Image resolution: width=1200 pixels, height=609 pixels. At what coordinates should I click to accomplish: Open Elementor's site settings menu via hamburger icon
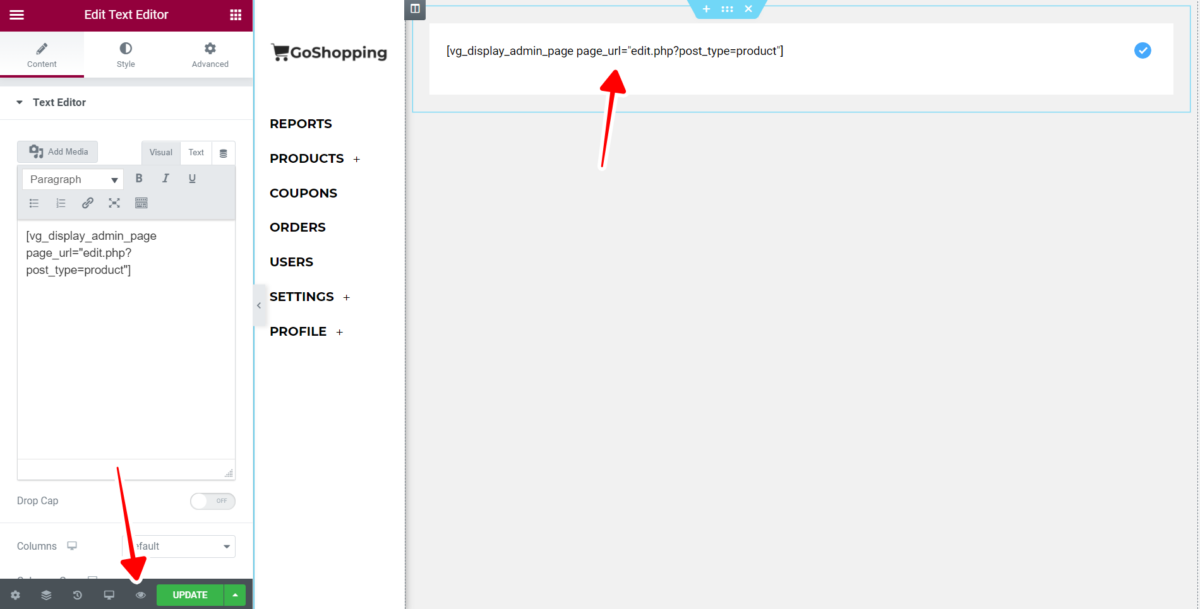click(15, 15)
